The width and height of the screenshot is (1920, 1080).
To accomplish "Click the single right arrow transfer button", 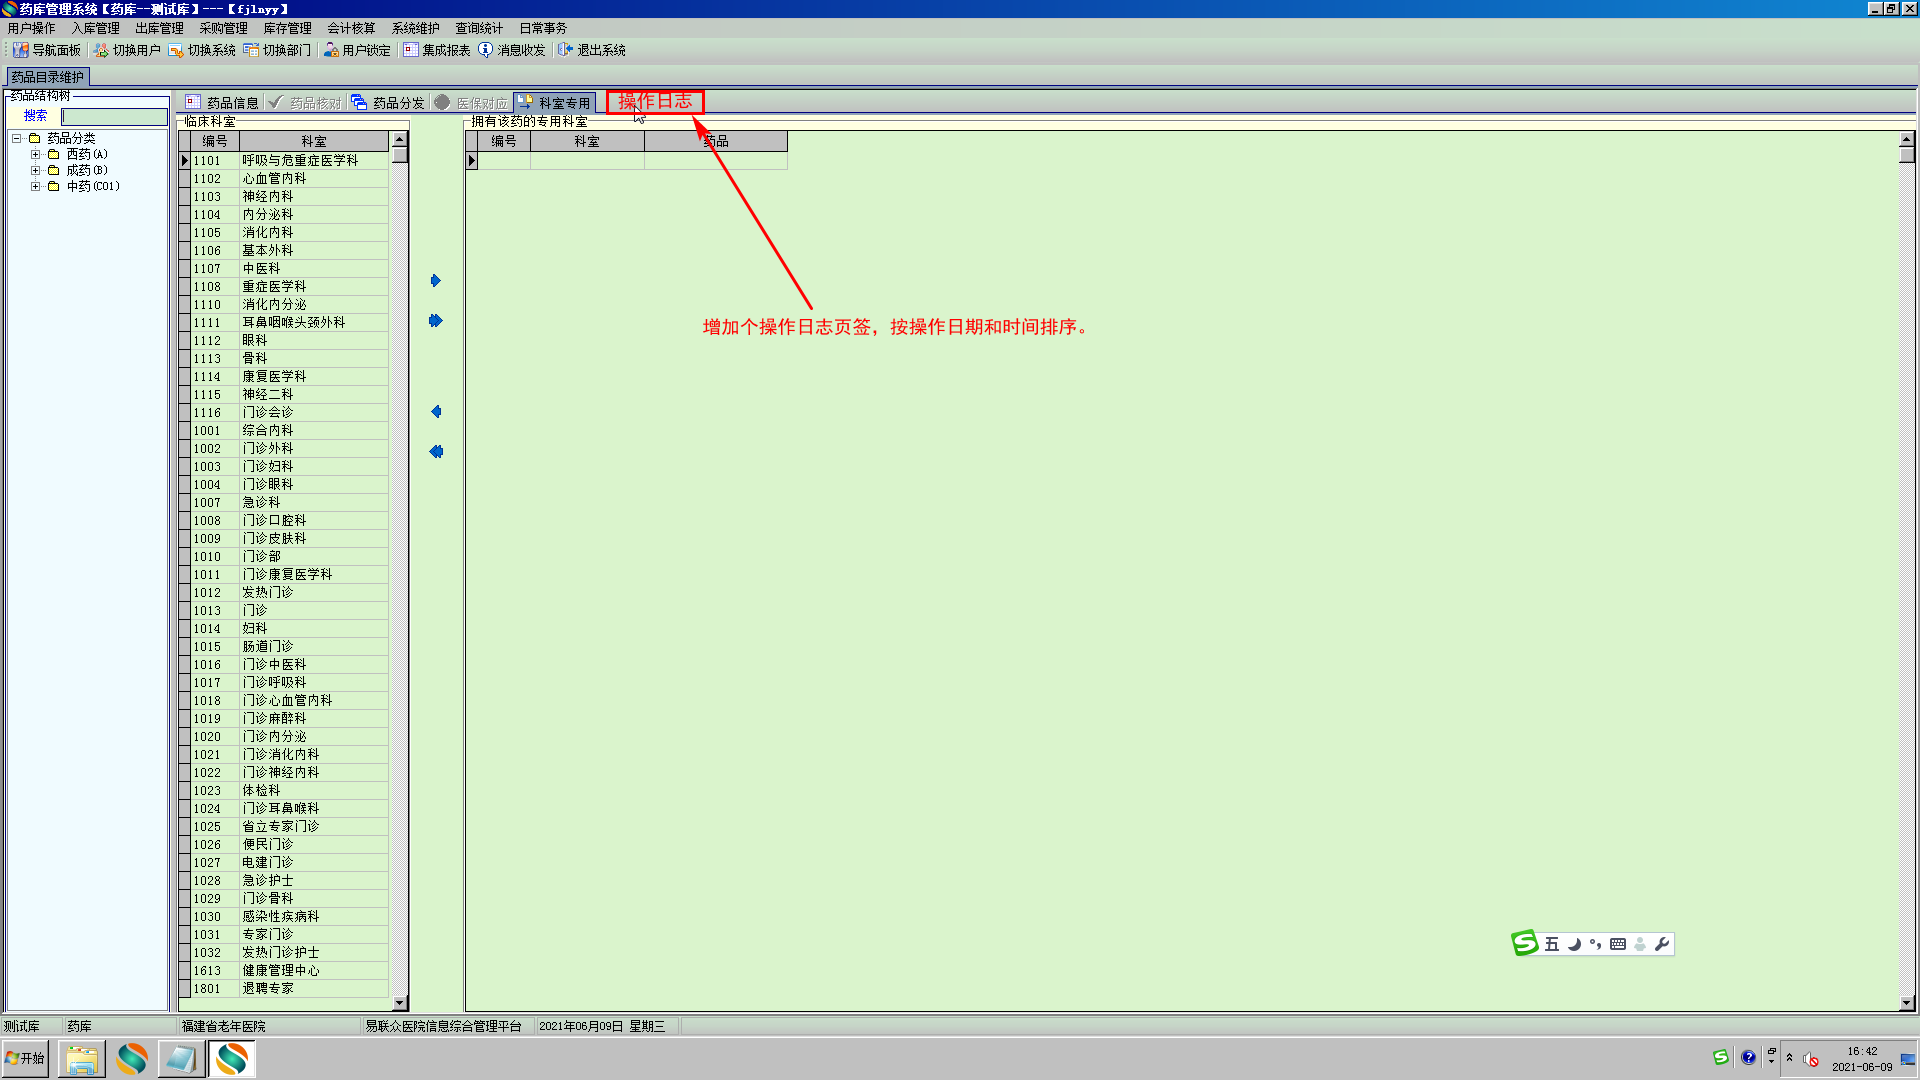I will [435, 281].
